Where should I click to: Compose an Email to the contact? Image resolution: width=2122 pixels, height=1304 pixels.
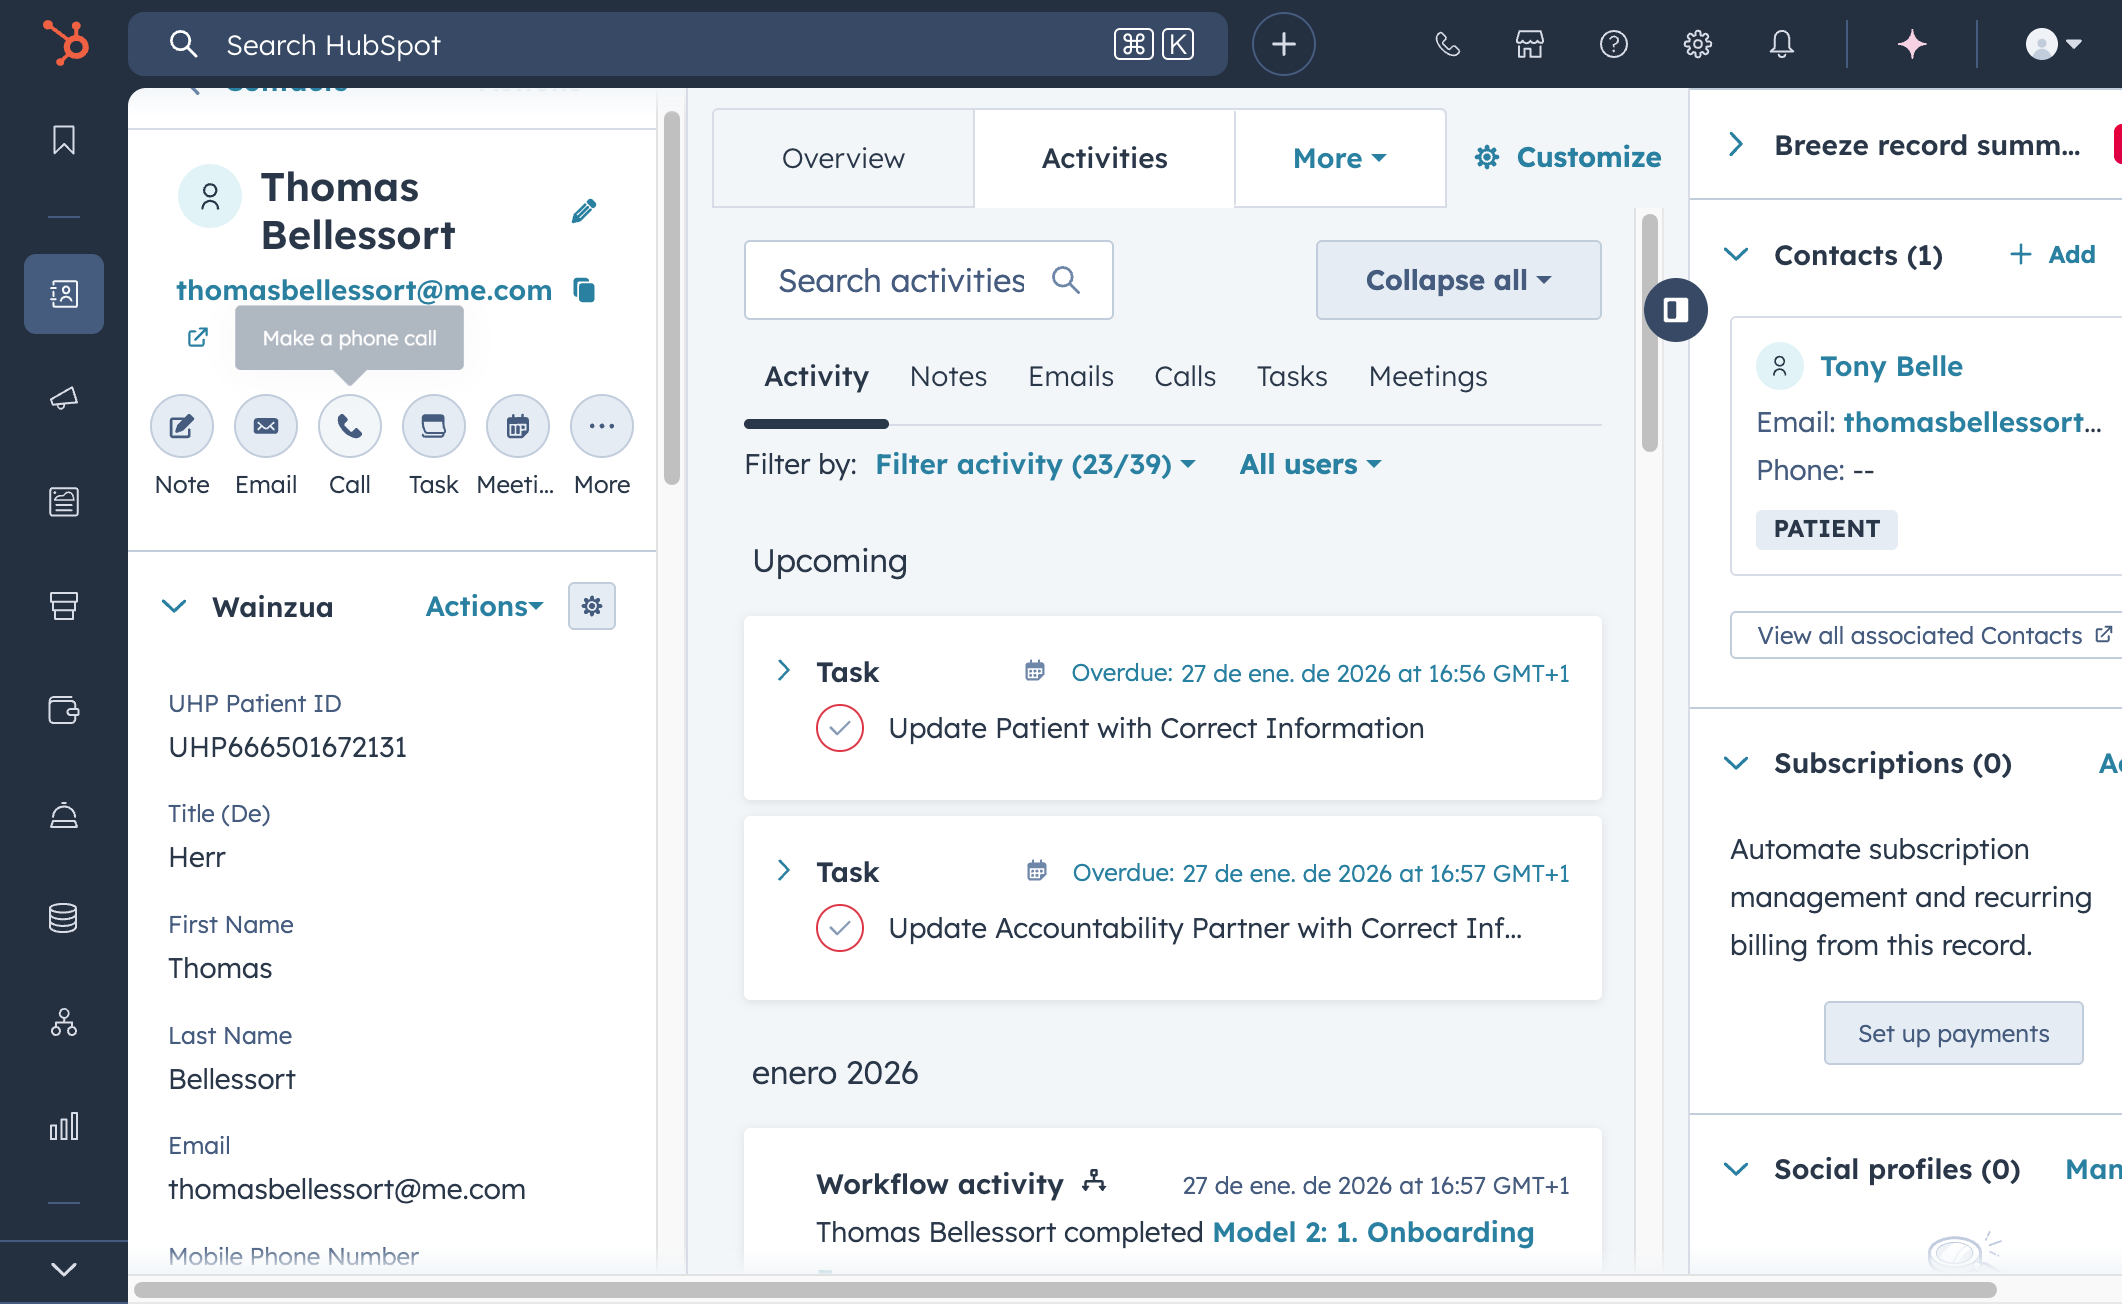click(x=266, y=427)
